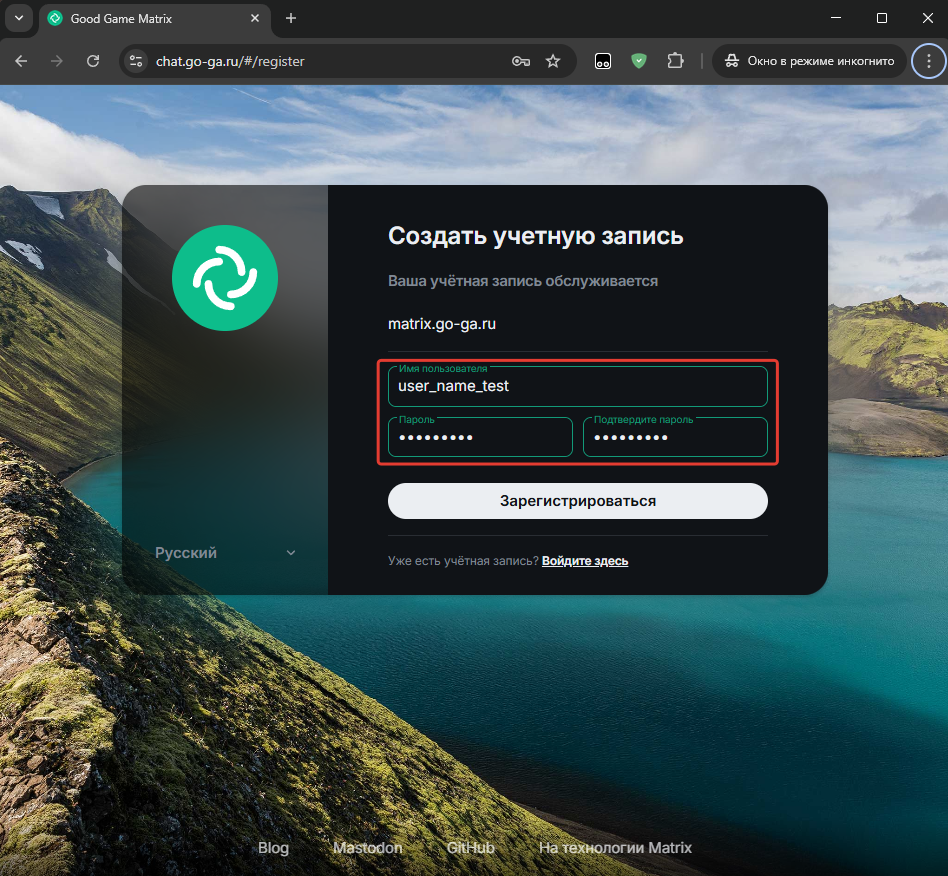Open the tab search dropdown arrow

point(19,18)
